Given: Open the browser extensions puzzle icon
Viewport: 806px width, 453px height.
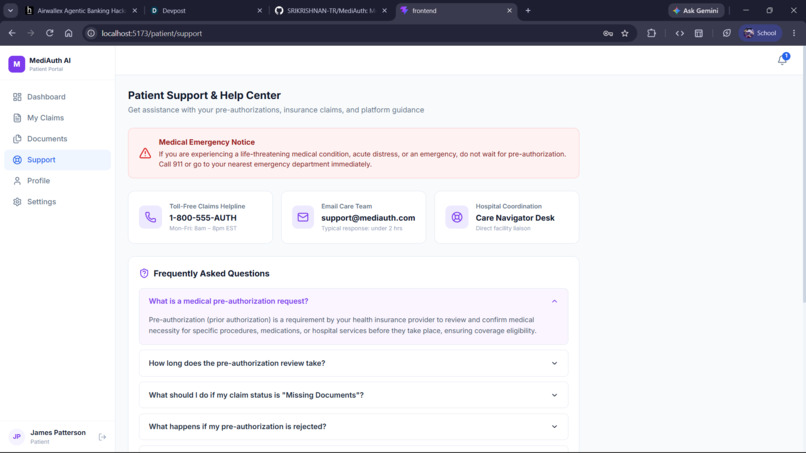Looking at the screenshot, I should [651, 33].
